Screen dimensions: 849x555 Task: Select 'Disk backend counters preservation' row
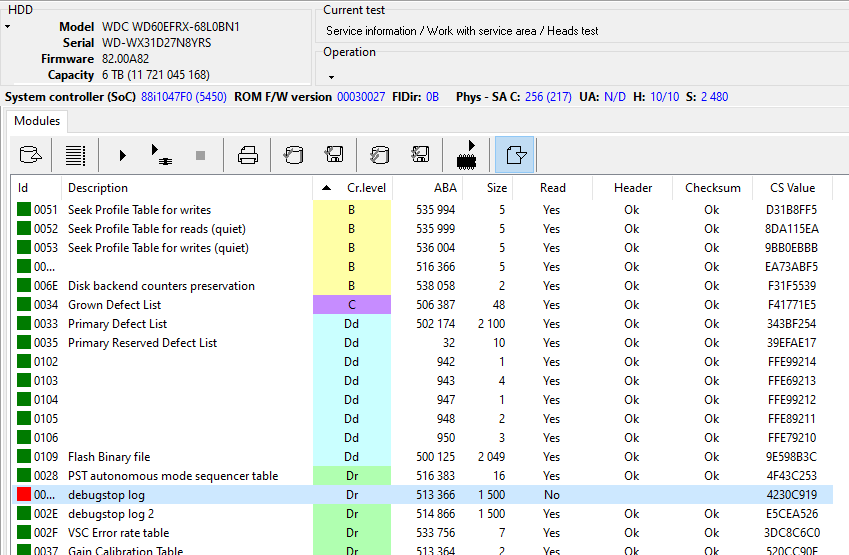tap(422, 285)
